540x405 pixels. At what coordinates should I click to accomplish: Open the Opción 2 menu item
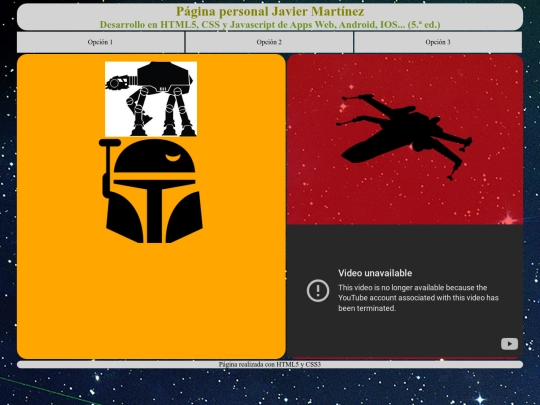(x=269, y=42)
